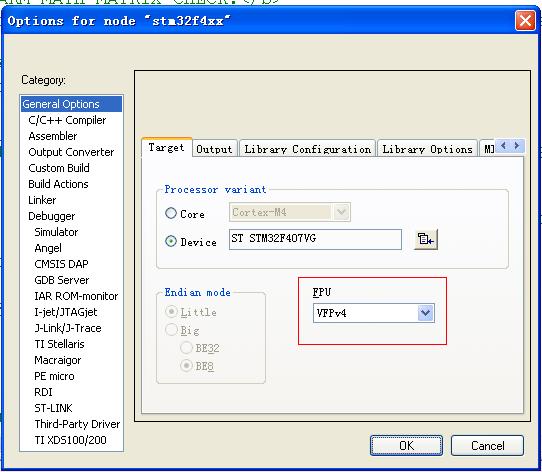The image size is (542, 472).
Task: Open the FPU VFPv4 dropdown
Action: (x=426, y=313)
